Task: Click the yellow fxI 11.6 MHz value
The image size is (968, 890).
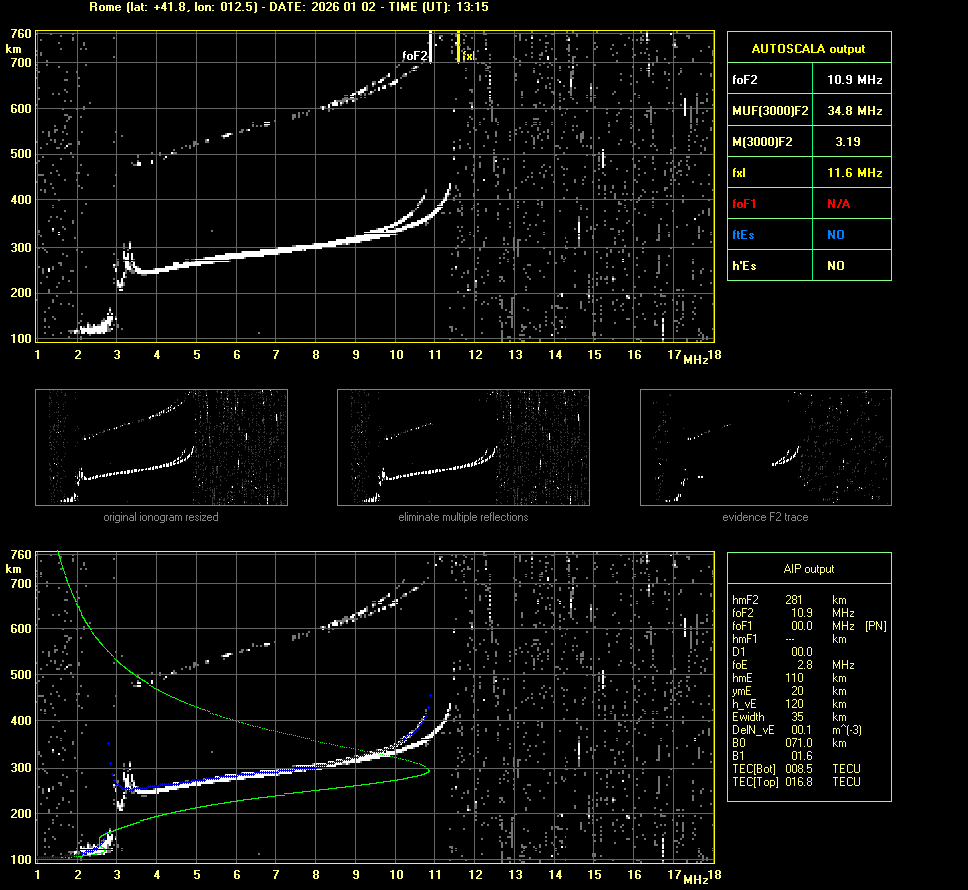Action: [x=850, y=172]
